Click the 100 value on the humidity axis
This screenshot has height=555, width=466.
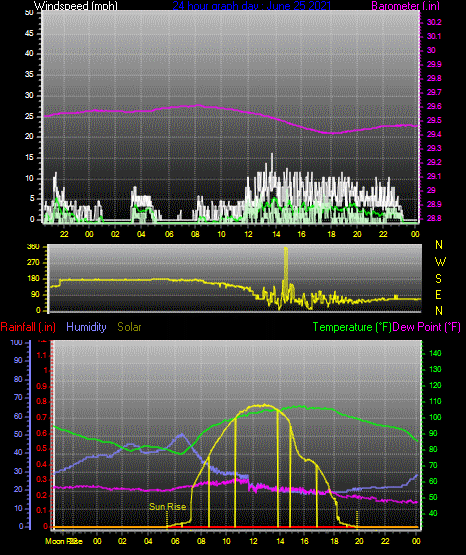point(16,343)
